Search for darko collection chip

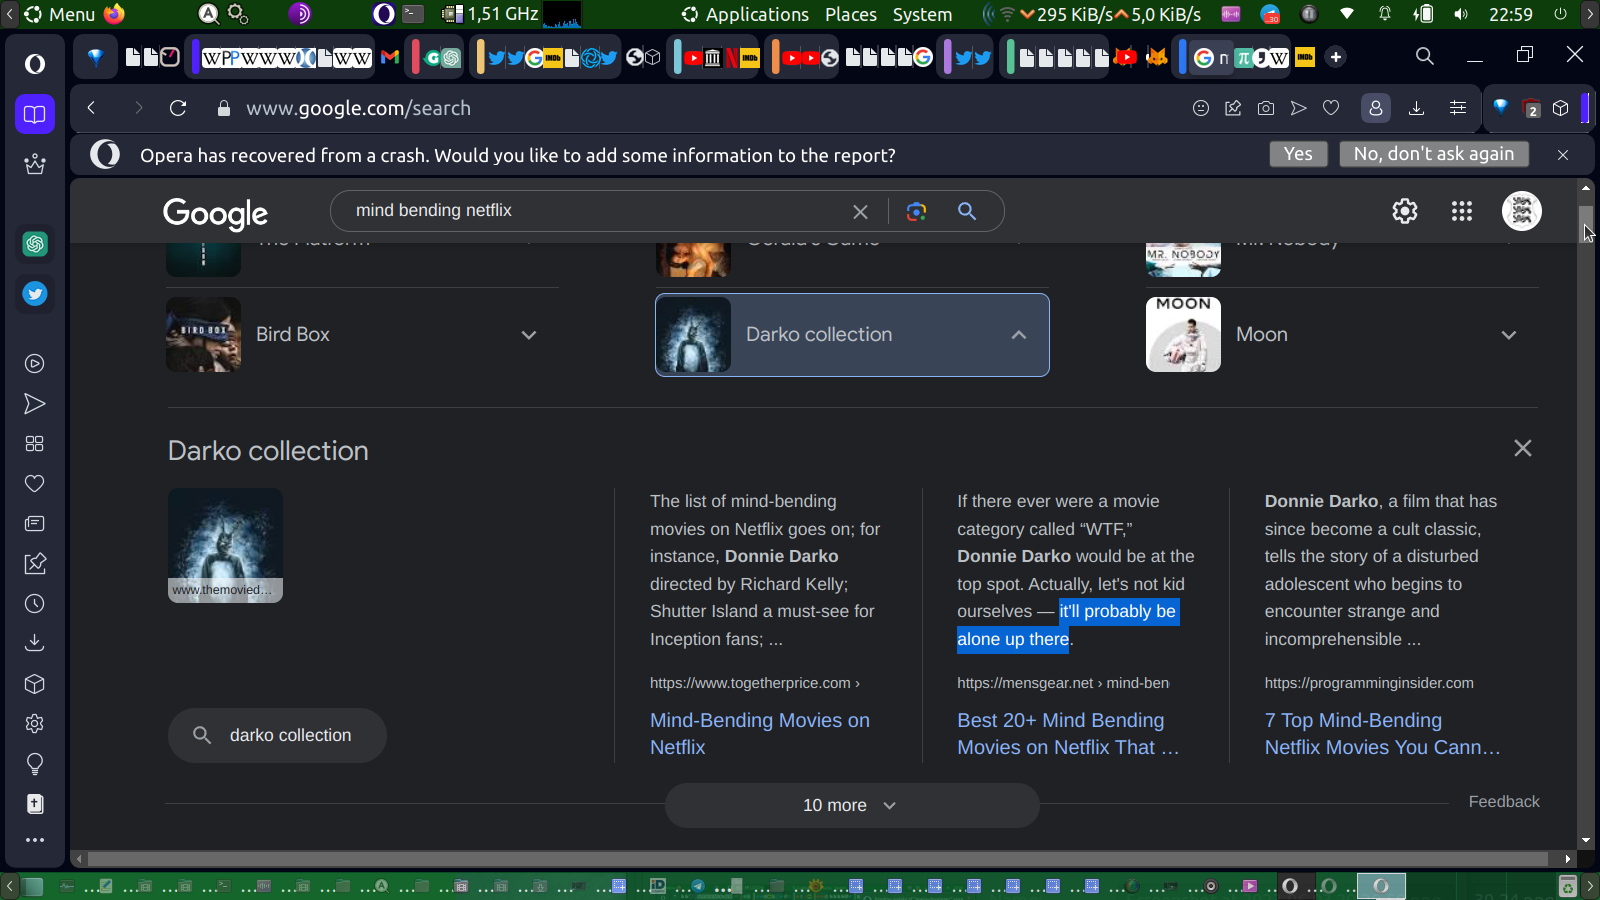[x=277, y=736]
